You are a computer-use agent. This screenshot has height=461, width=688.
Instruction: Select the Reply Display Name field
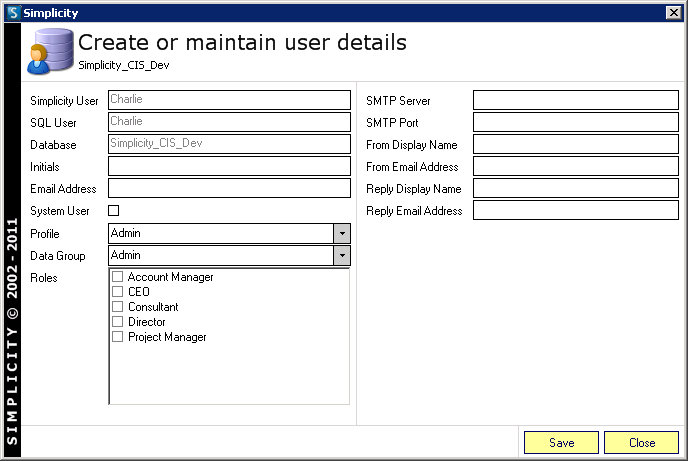pyautogui.click(x=576, y=188)
